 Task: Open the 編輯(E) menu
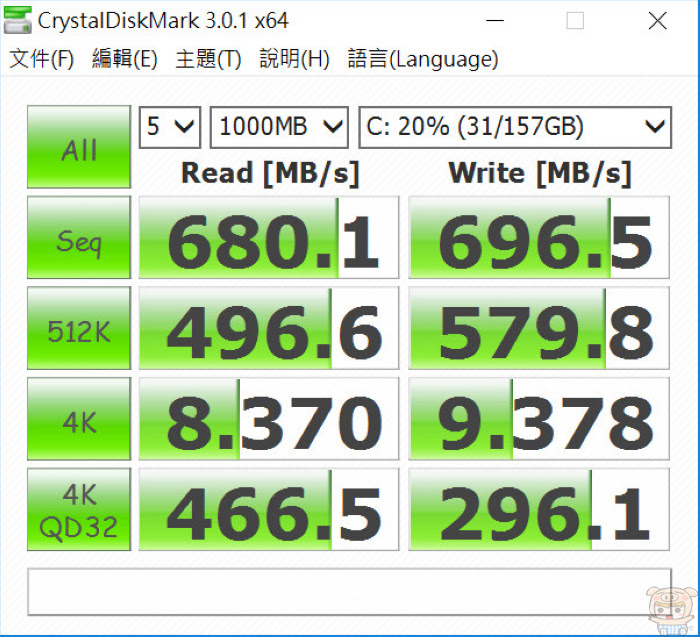(x=125, y=58)
